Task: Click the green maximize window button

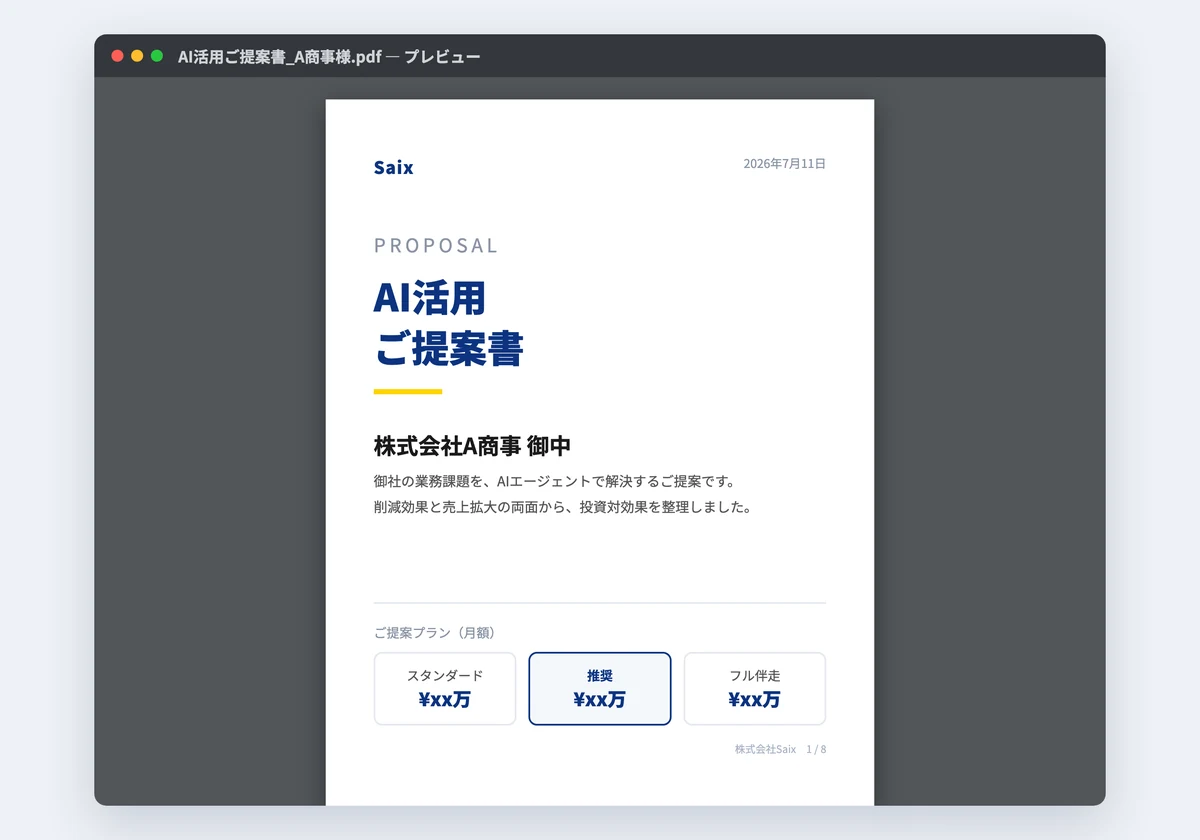Action: [157, 56]
